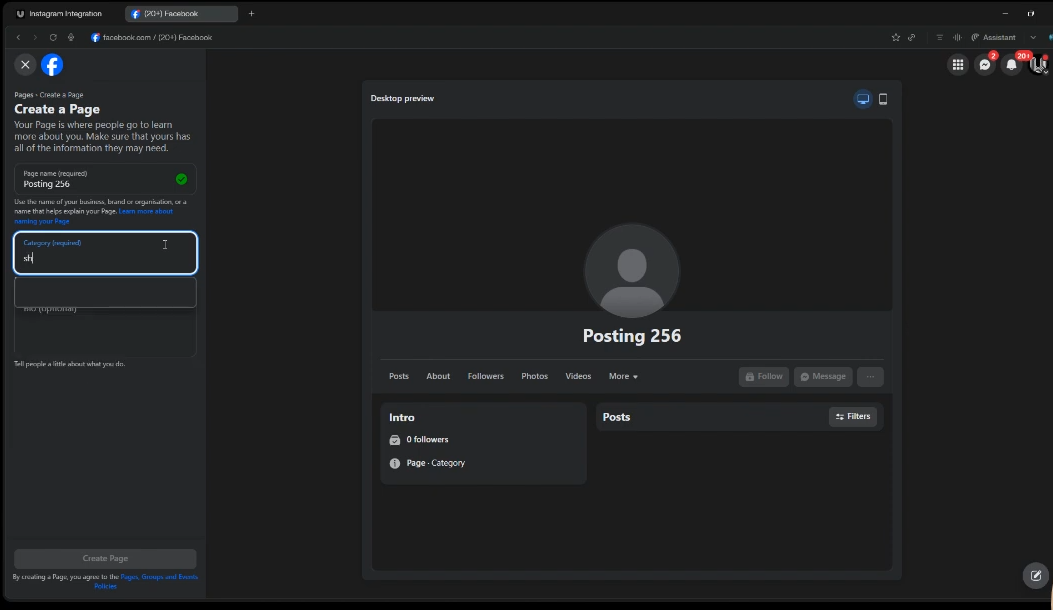The image size is (1053, 610).
Task: Click the 0 followers text
Action: click(x=427, y=439)
